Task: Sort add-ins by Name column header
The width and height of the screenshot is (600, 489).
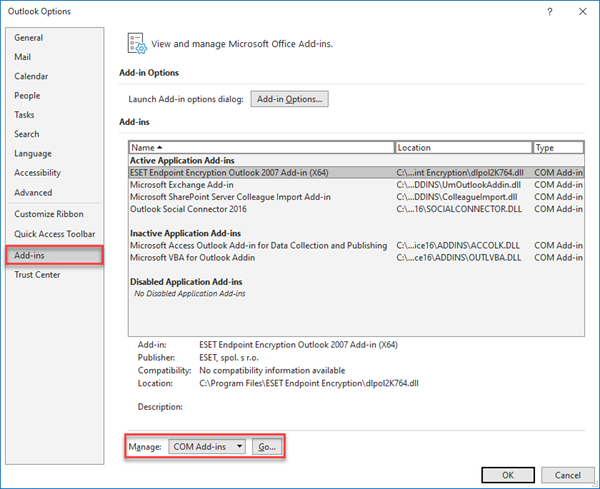Action: coord(261,148)
